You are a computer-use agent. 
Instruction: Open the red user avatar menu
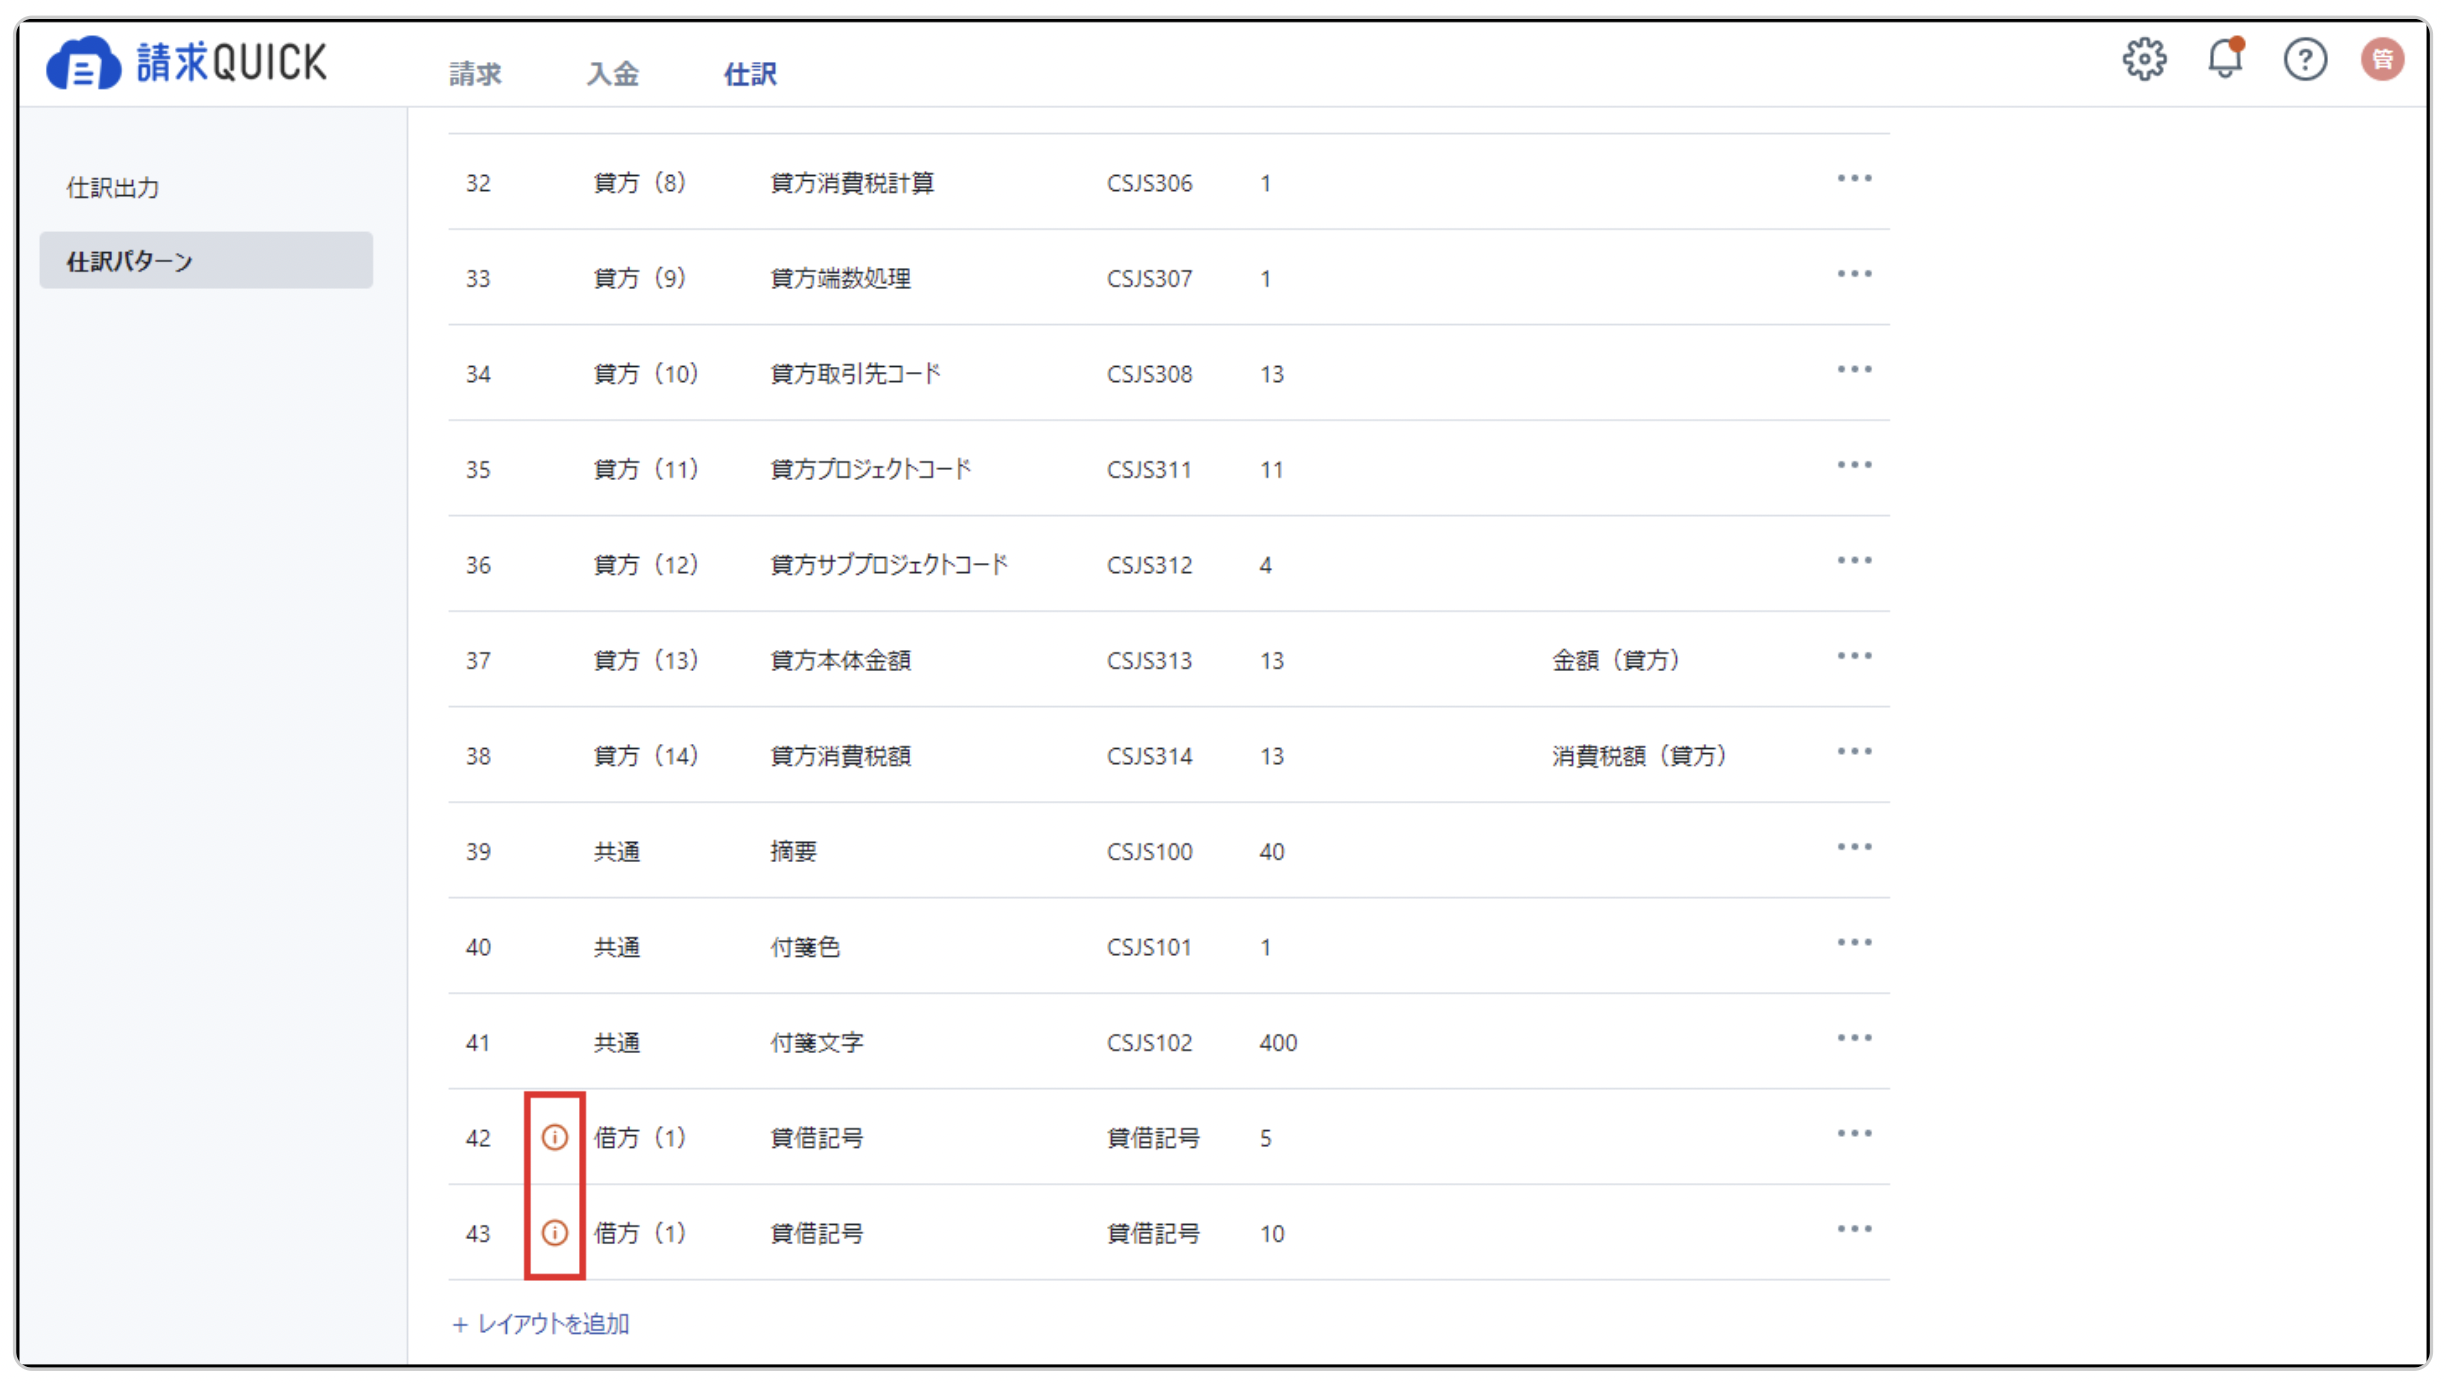(2382, 60)
